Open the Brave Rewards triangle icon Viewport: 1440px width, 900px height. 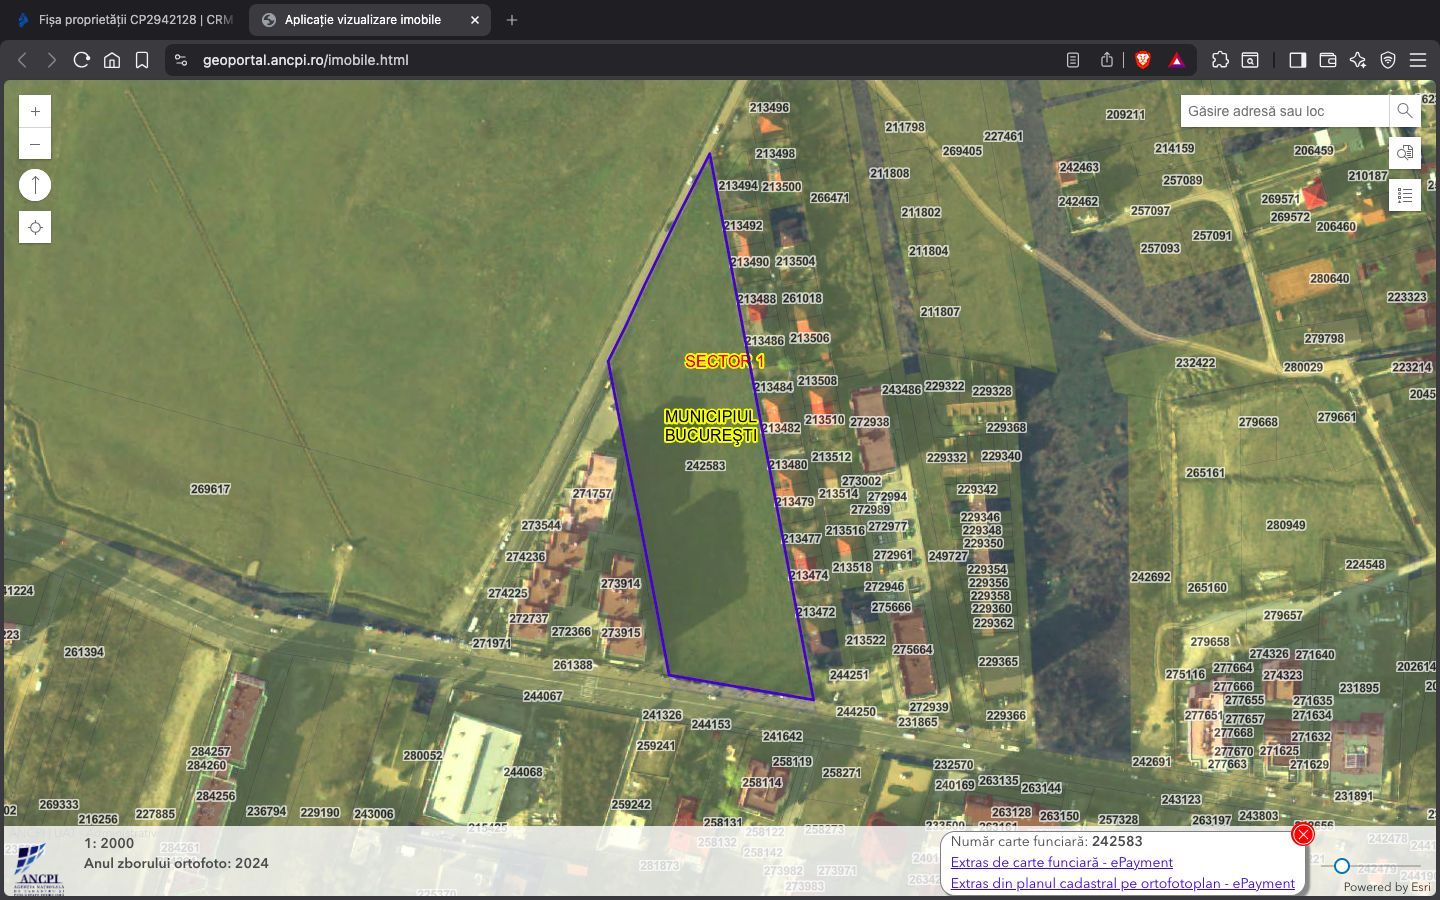pos(1177,60)
